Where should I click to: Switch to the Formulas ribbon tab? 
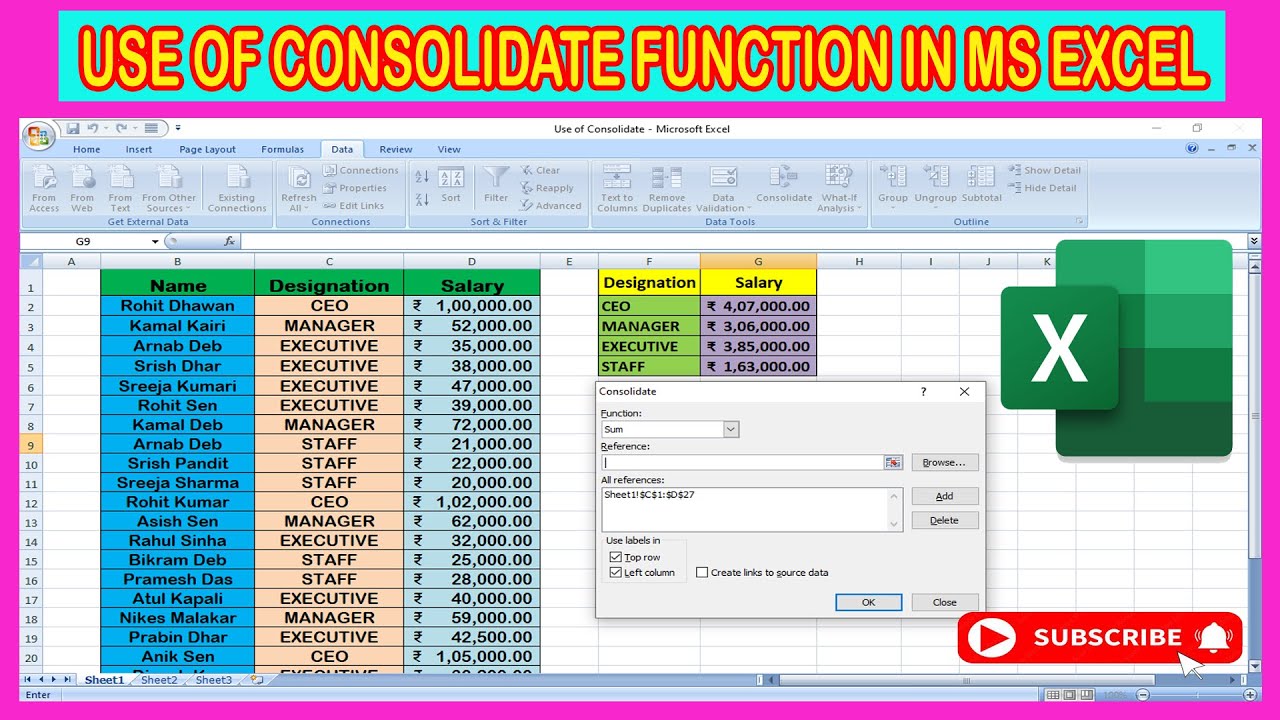282,149
